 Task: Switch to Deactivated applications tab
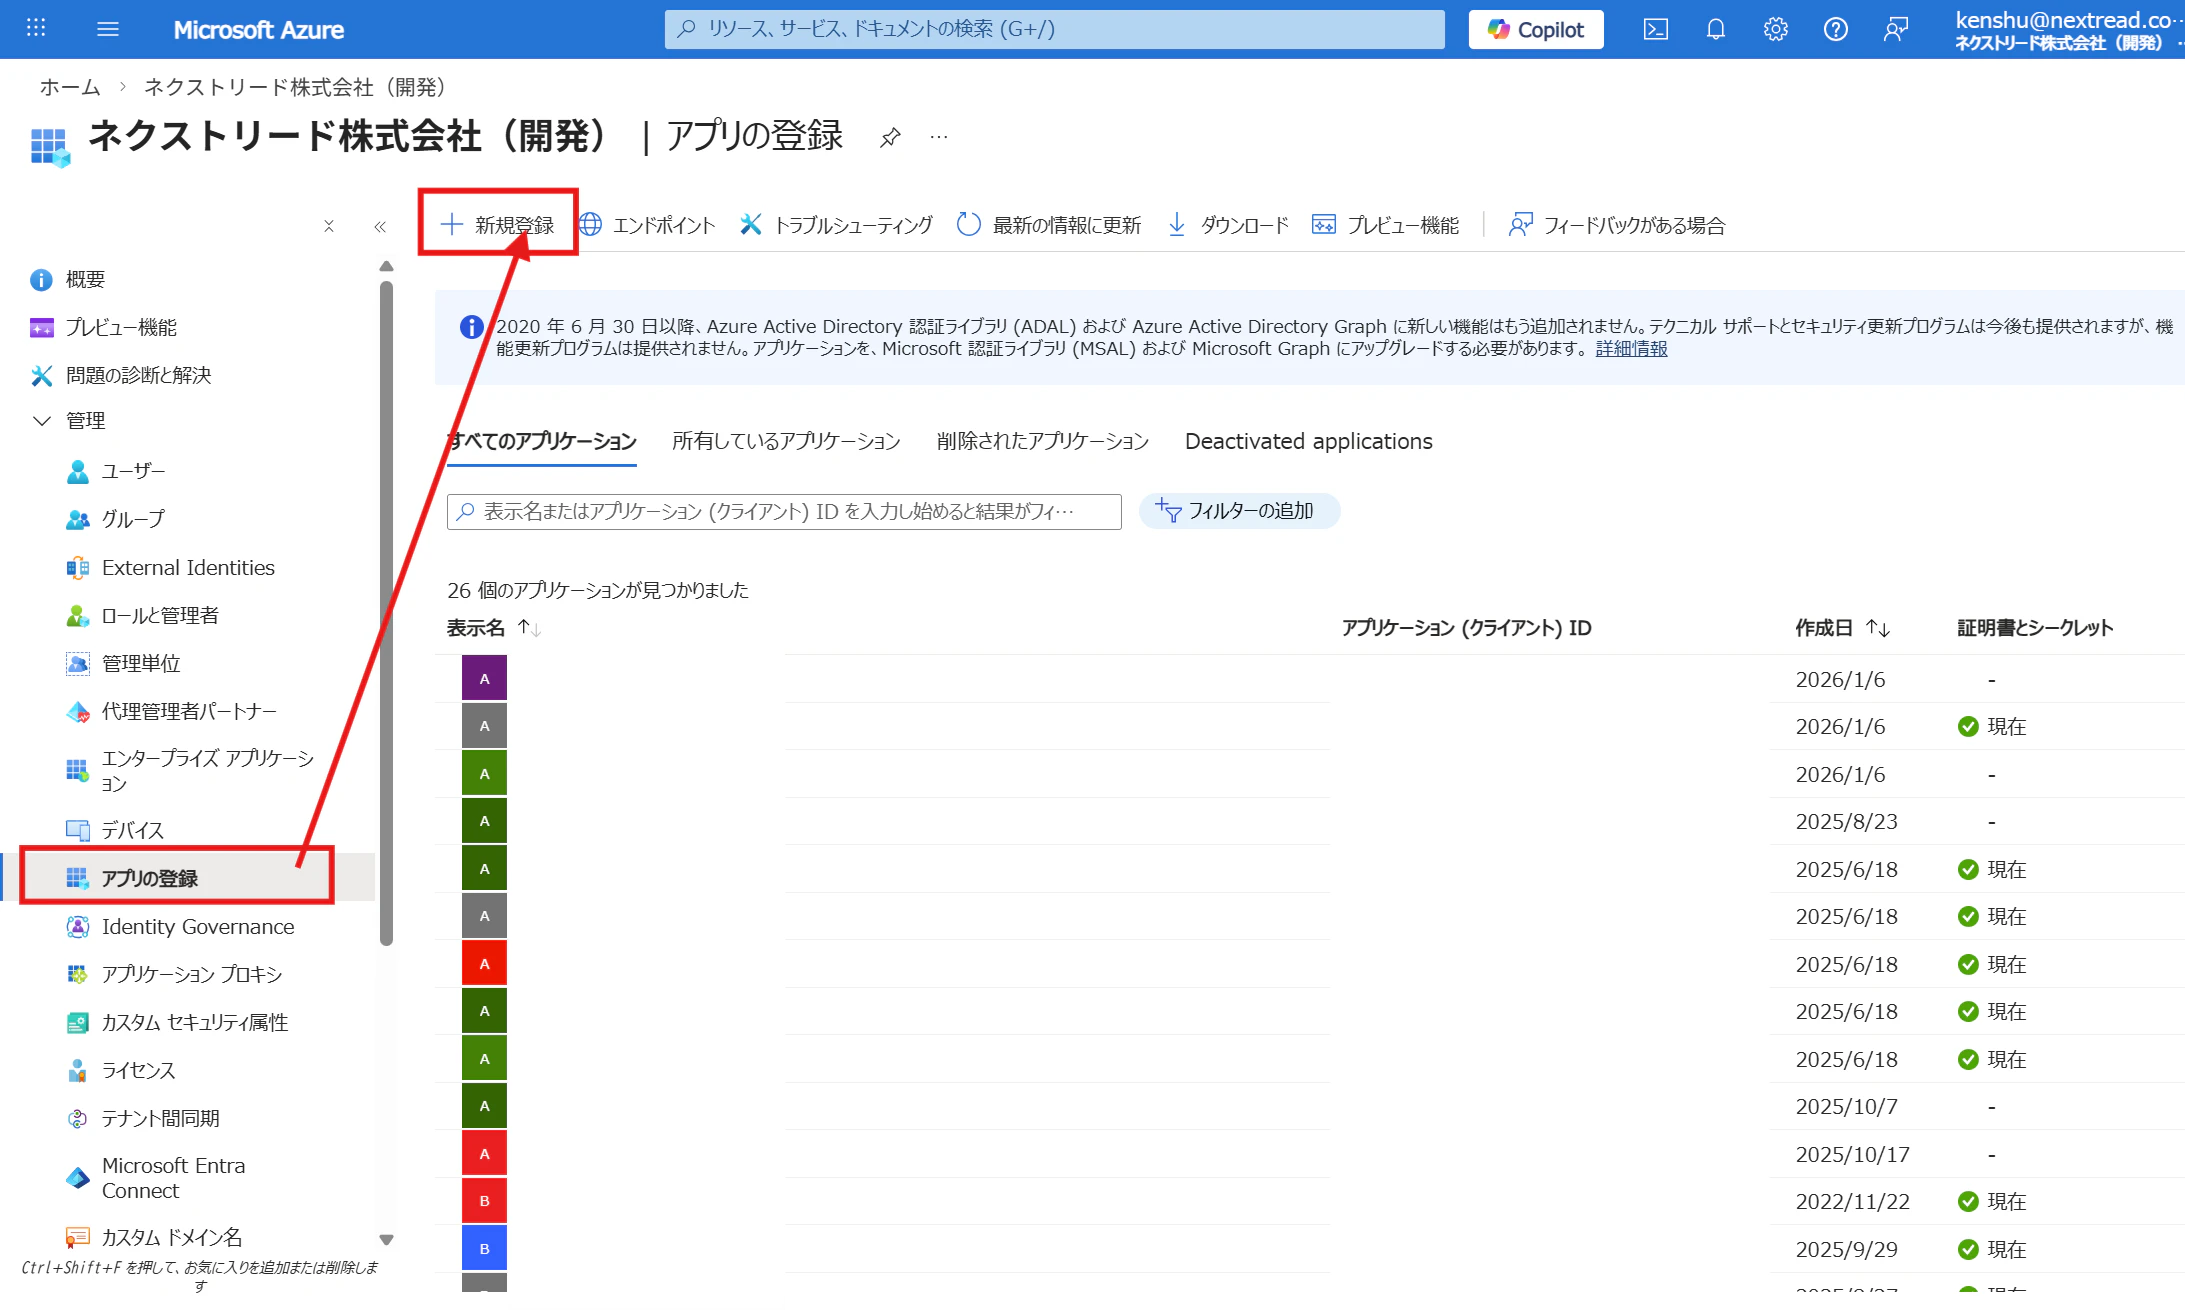1307,441
